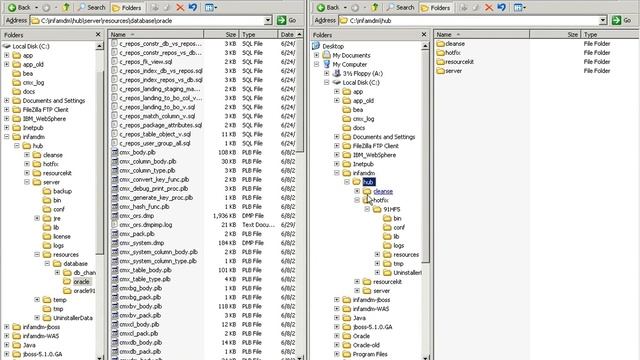Expand IBM_WebSphere in left tree
640x360 pixels.
pyautogui.click(x=7, y=119)
